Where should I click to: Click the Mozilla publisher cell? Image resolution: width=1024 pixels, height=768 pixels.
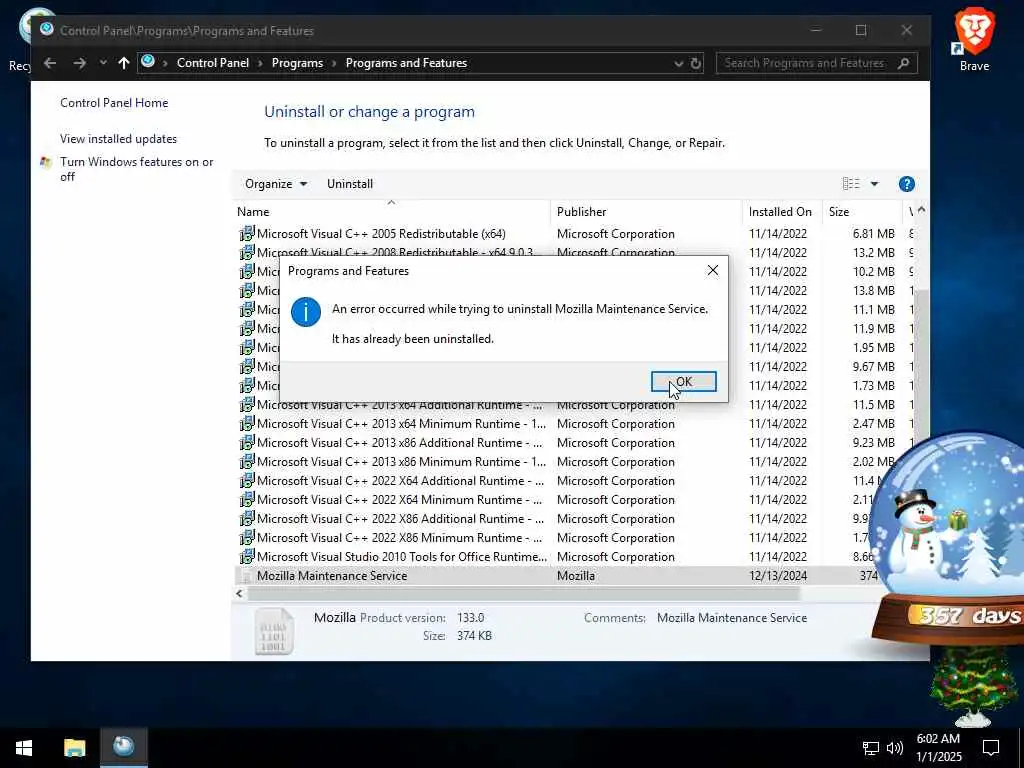(x=575, y=575)
